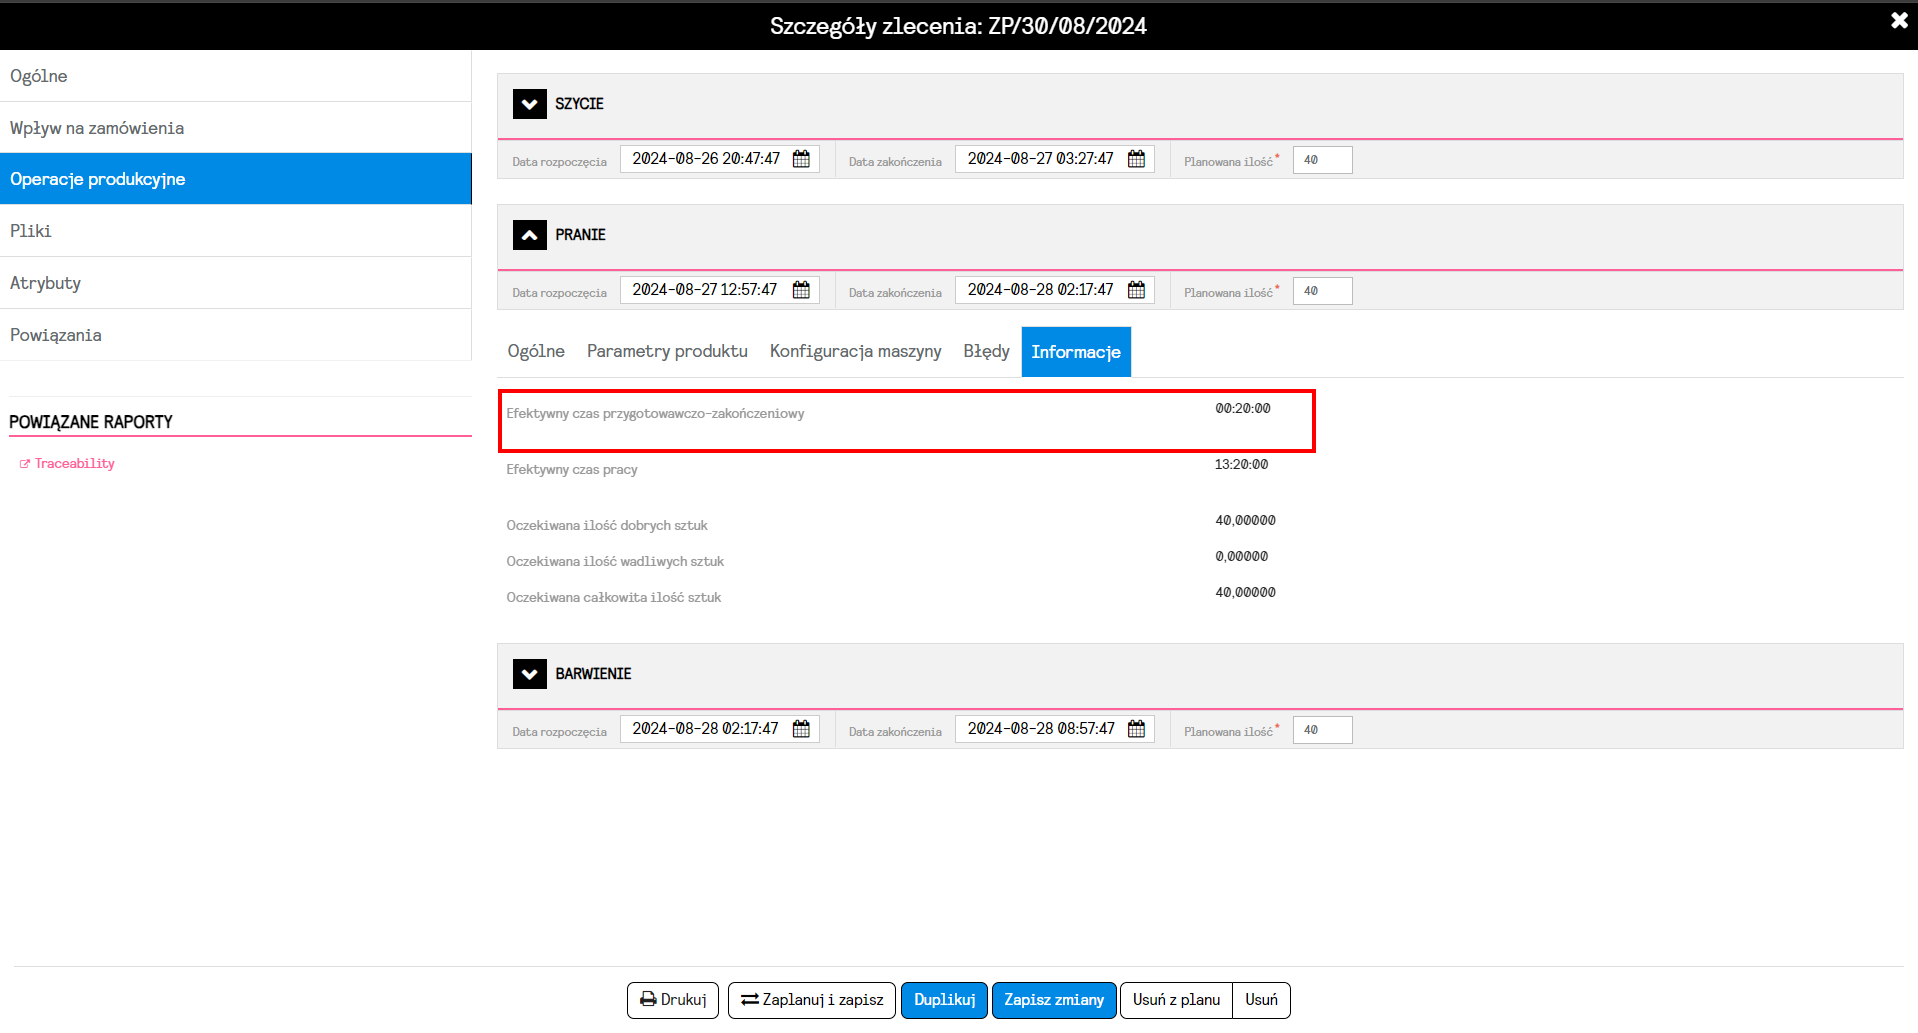Open calendar for SZYCIE end date
The width and height of the screenshot is (1918, 1033).
(1136, 159)
